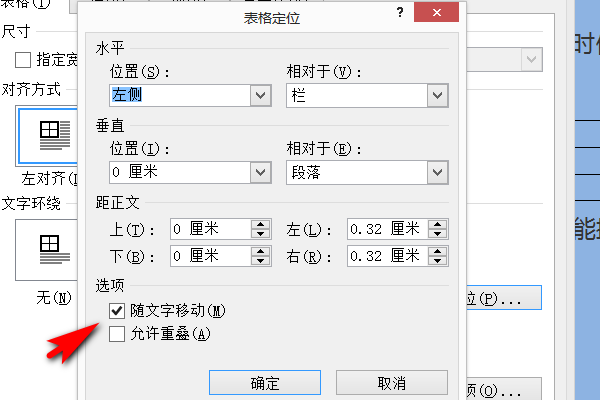This screenshot has width=600, height=400.
Task: Decrease the bottom distance spinner
Action: coord(261,260)
